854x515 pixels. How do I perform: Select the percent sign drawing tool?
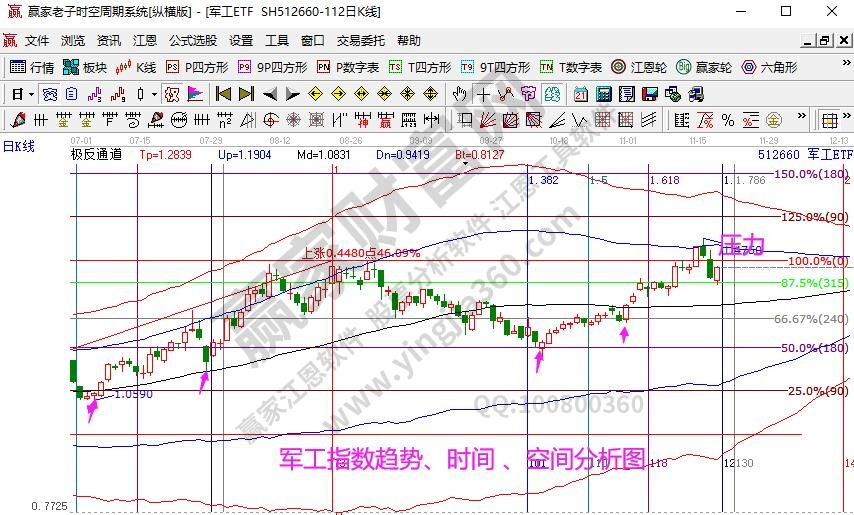tap(727, 120)
